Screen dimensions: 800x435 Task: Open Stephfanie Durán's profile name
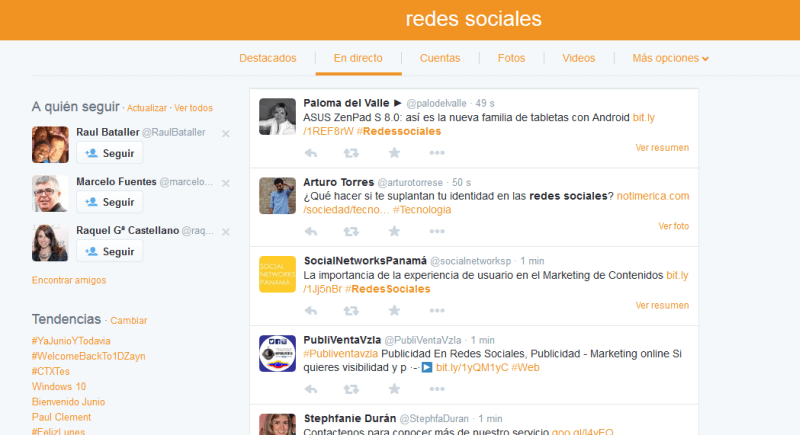click(x=349, y=419)
